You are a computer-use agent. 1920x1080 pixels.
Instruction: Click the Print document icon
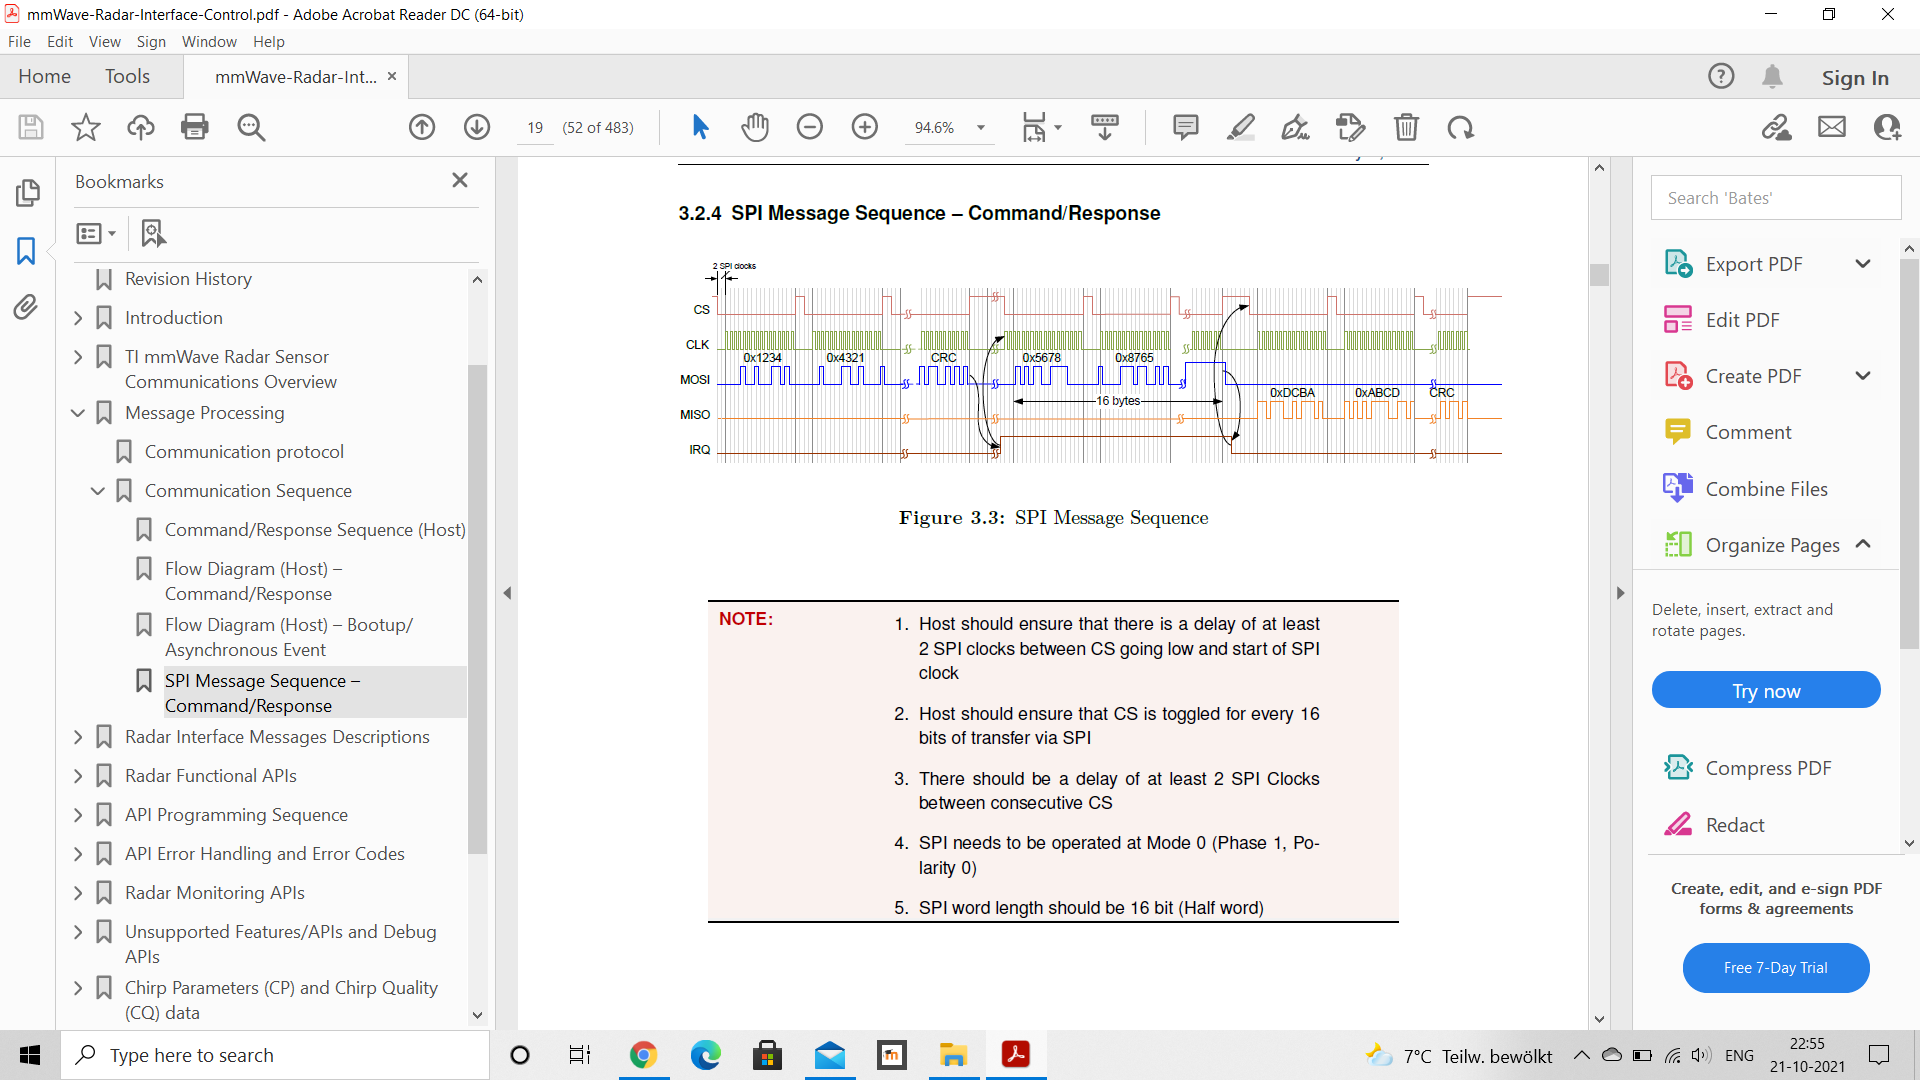[195, 127]
